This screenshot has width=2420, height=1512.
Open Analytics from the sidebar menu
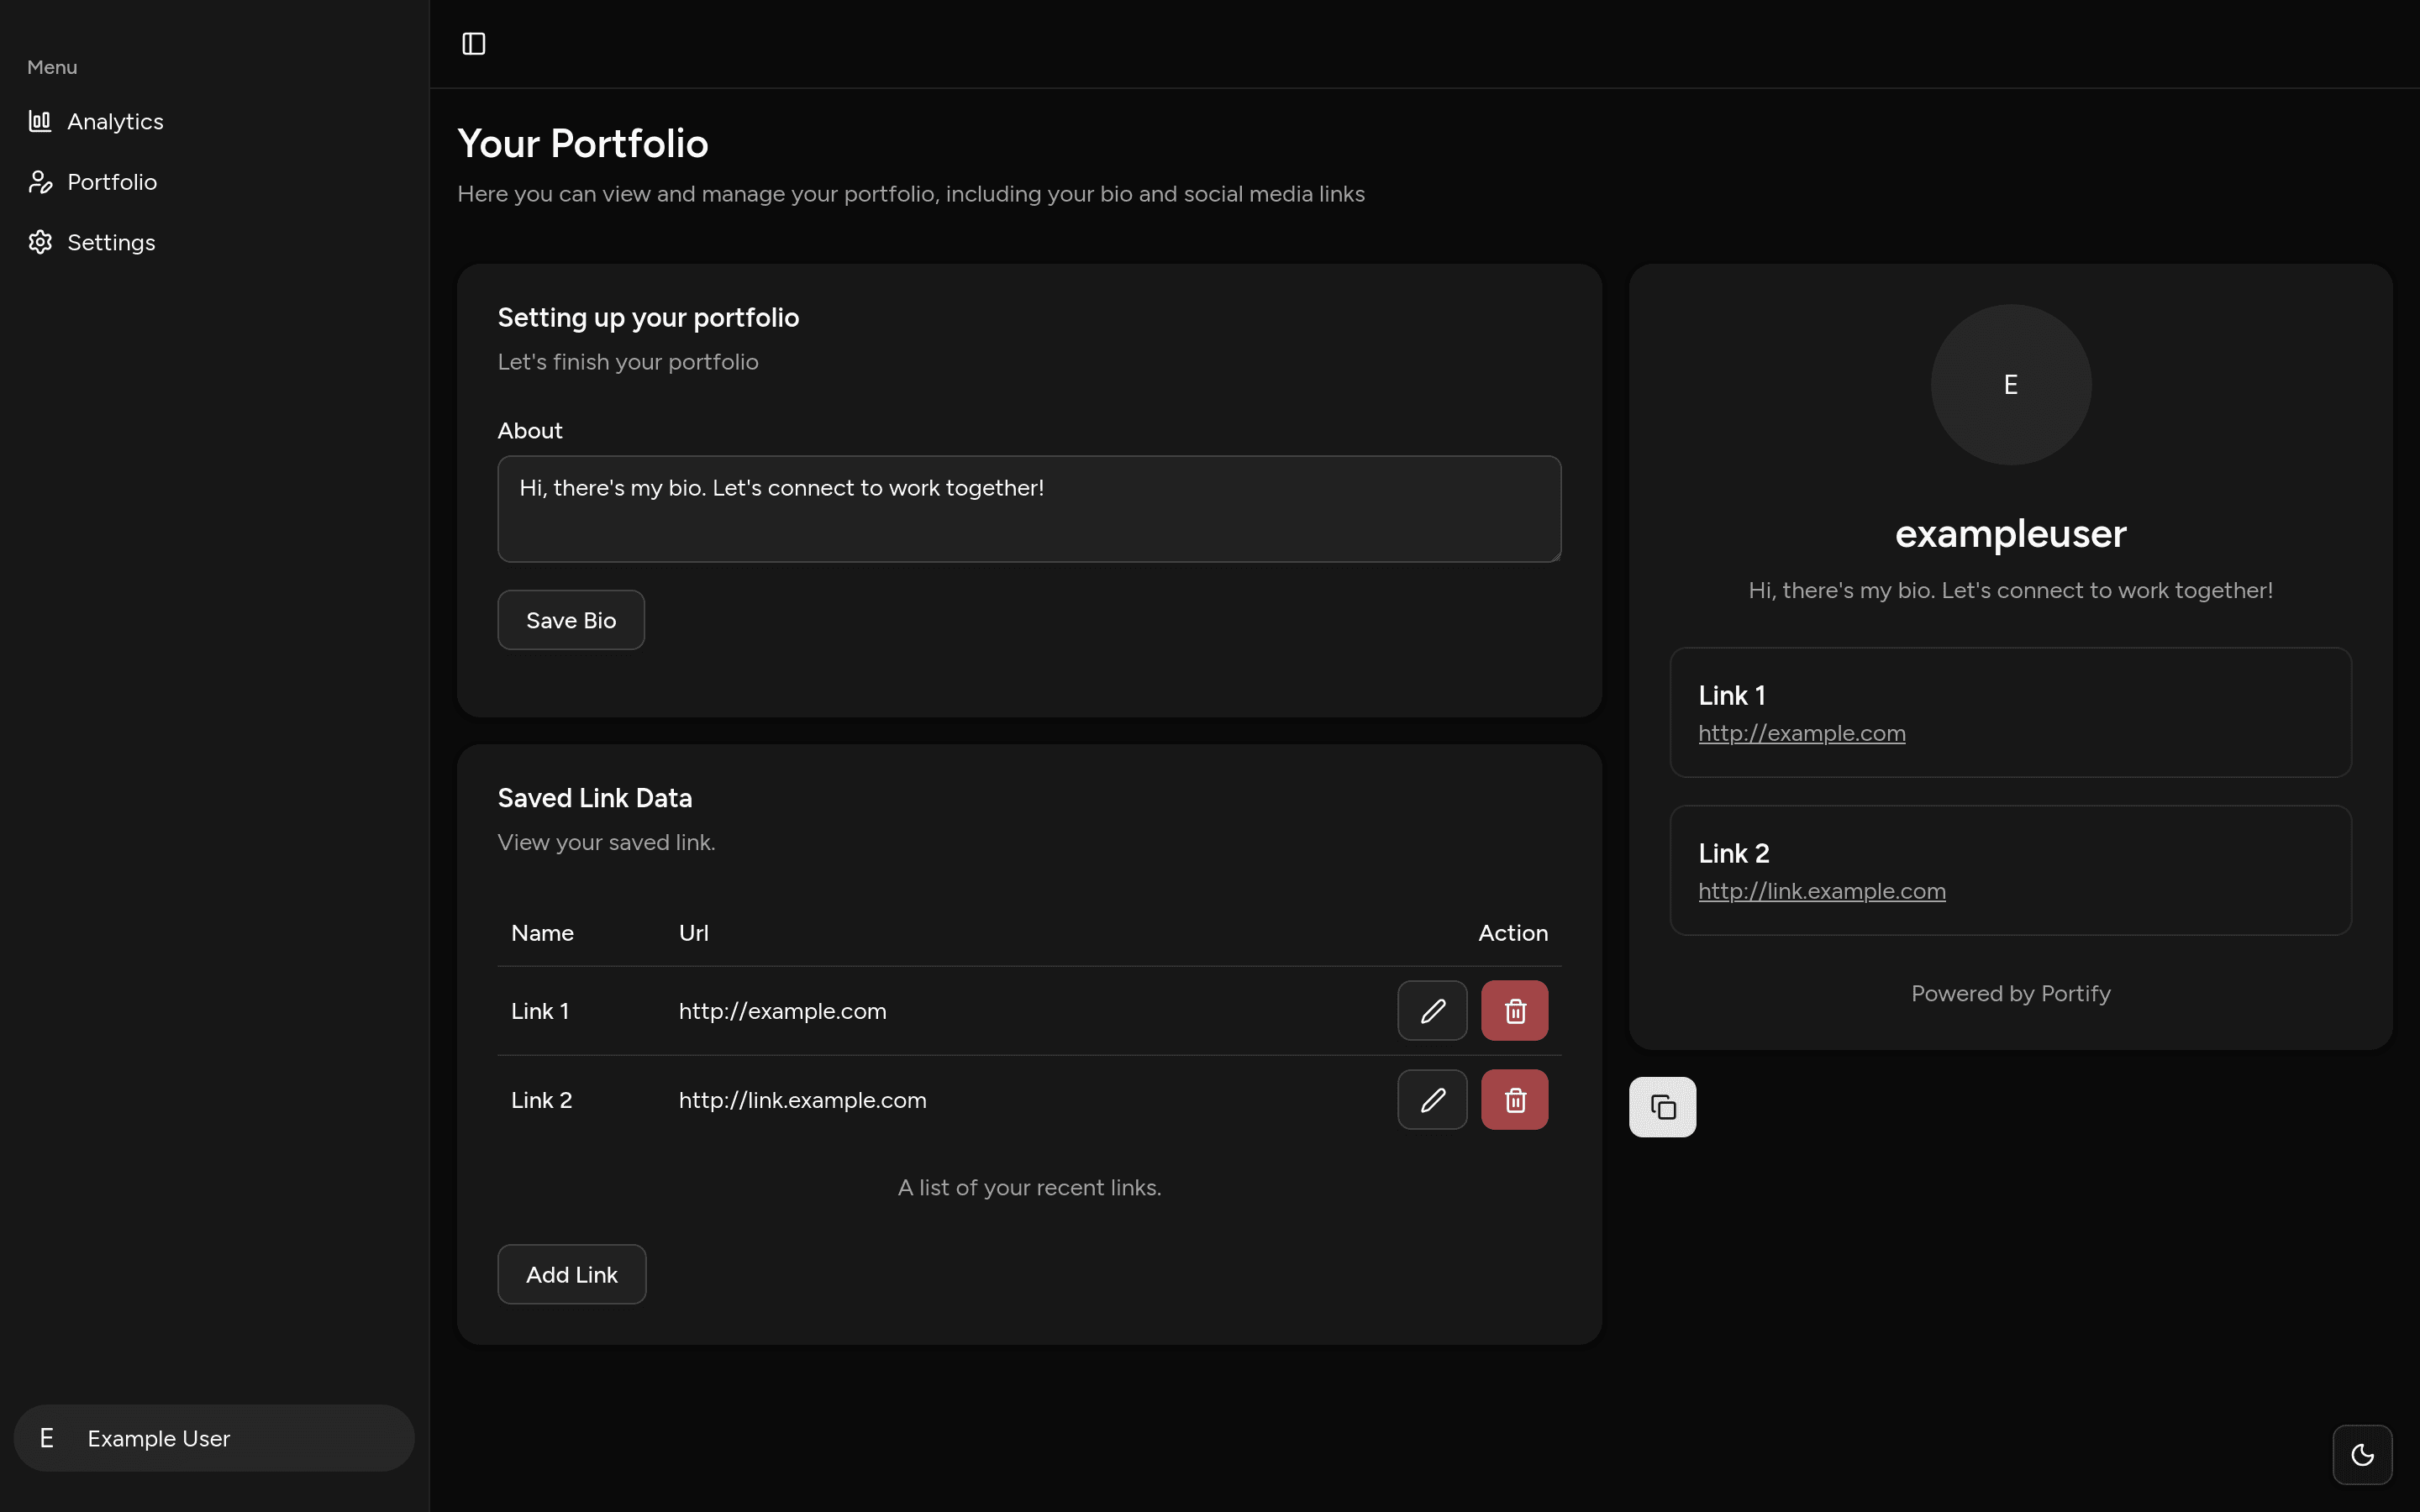click(x=115, y=121)
